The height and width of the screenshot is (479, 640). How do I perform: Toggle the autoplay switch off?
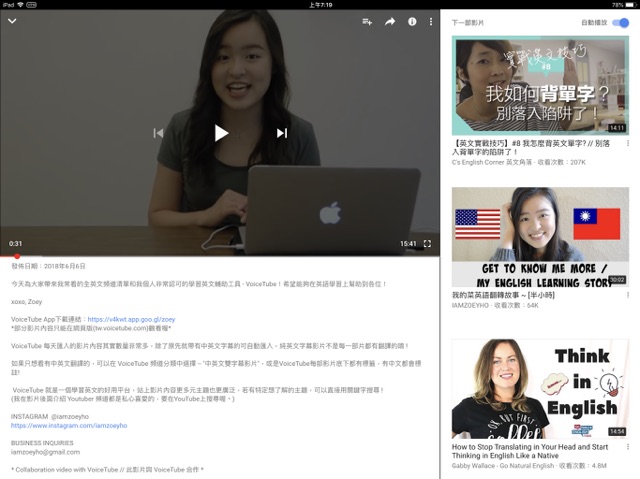coord(620,22)
